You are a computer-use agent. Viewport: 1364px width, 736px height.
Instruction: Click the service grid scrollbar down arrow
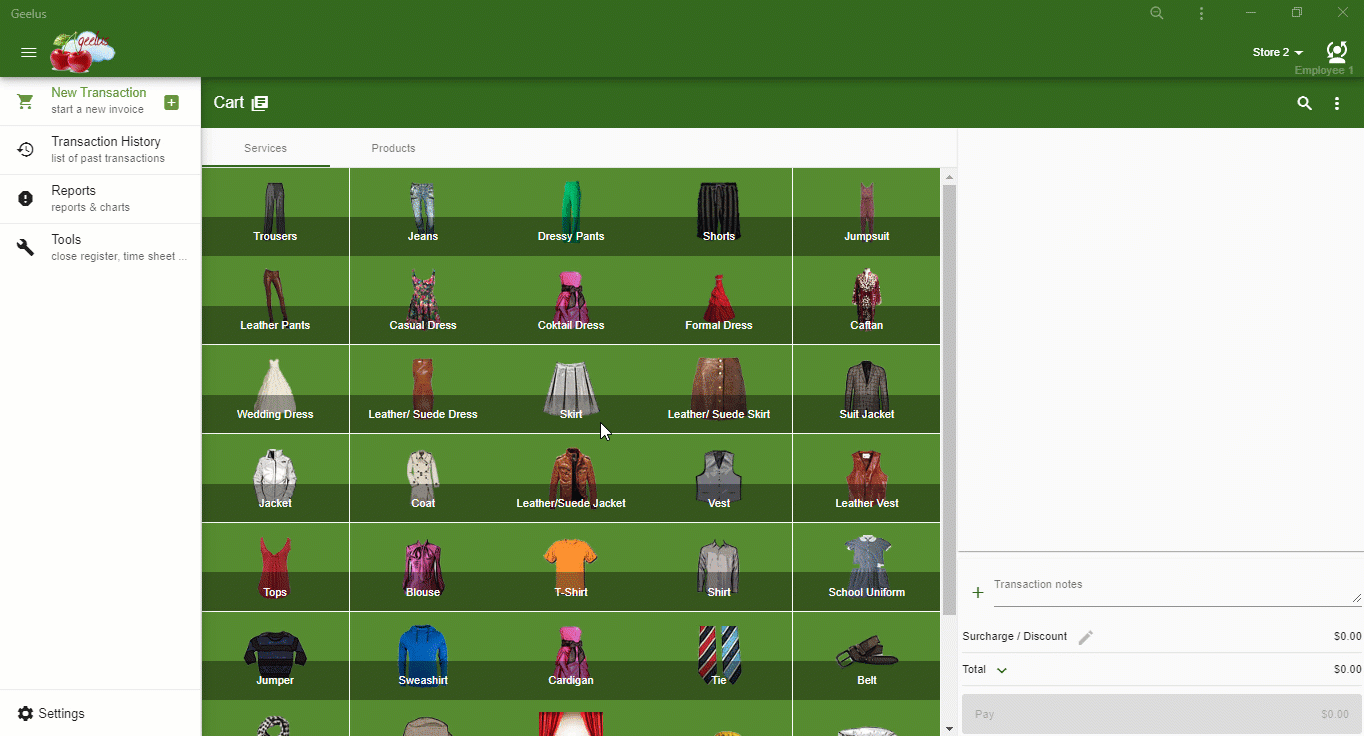tap(949, 728)
